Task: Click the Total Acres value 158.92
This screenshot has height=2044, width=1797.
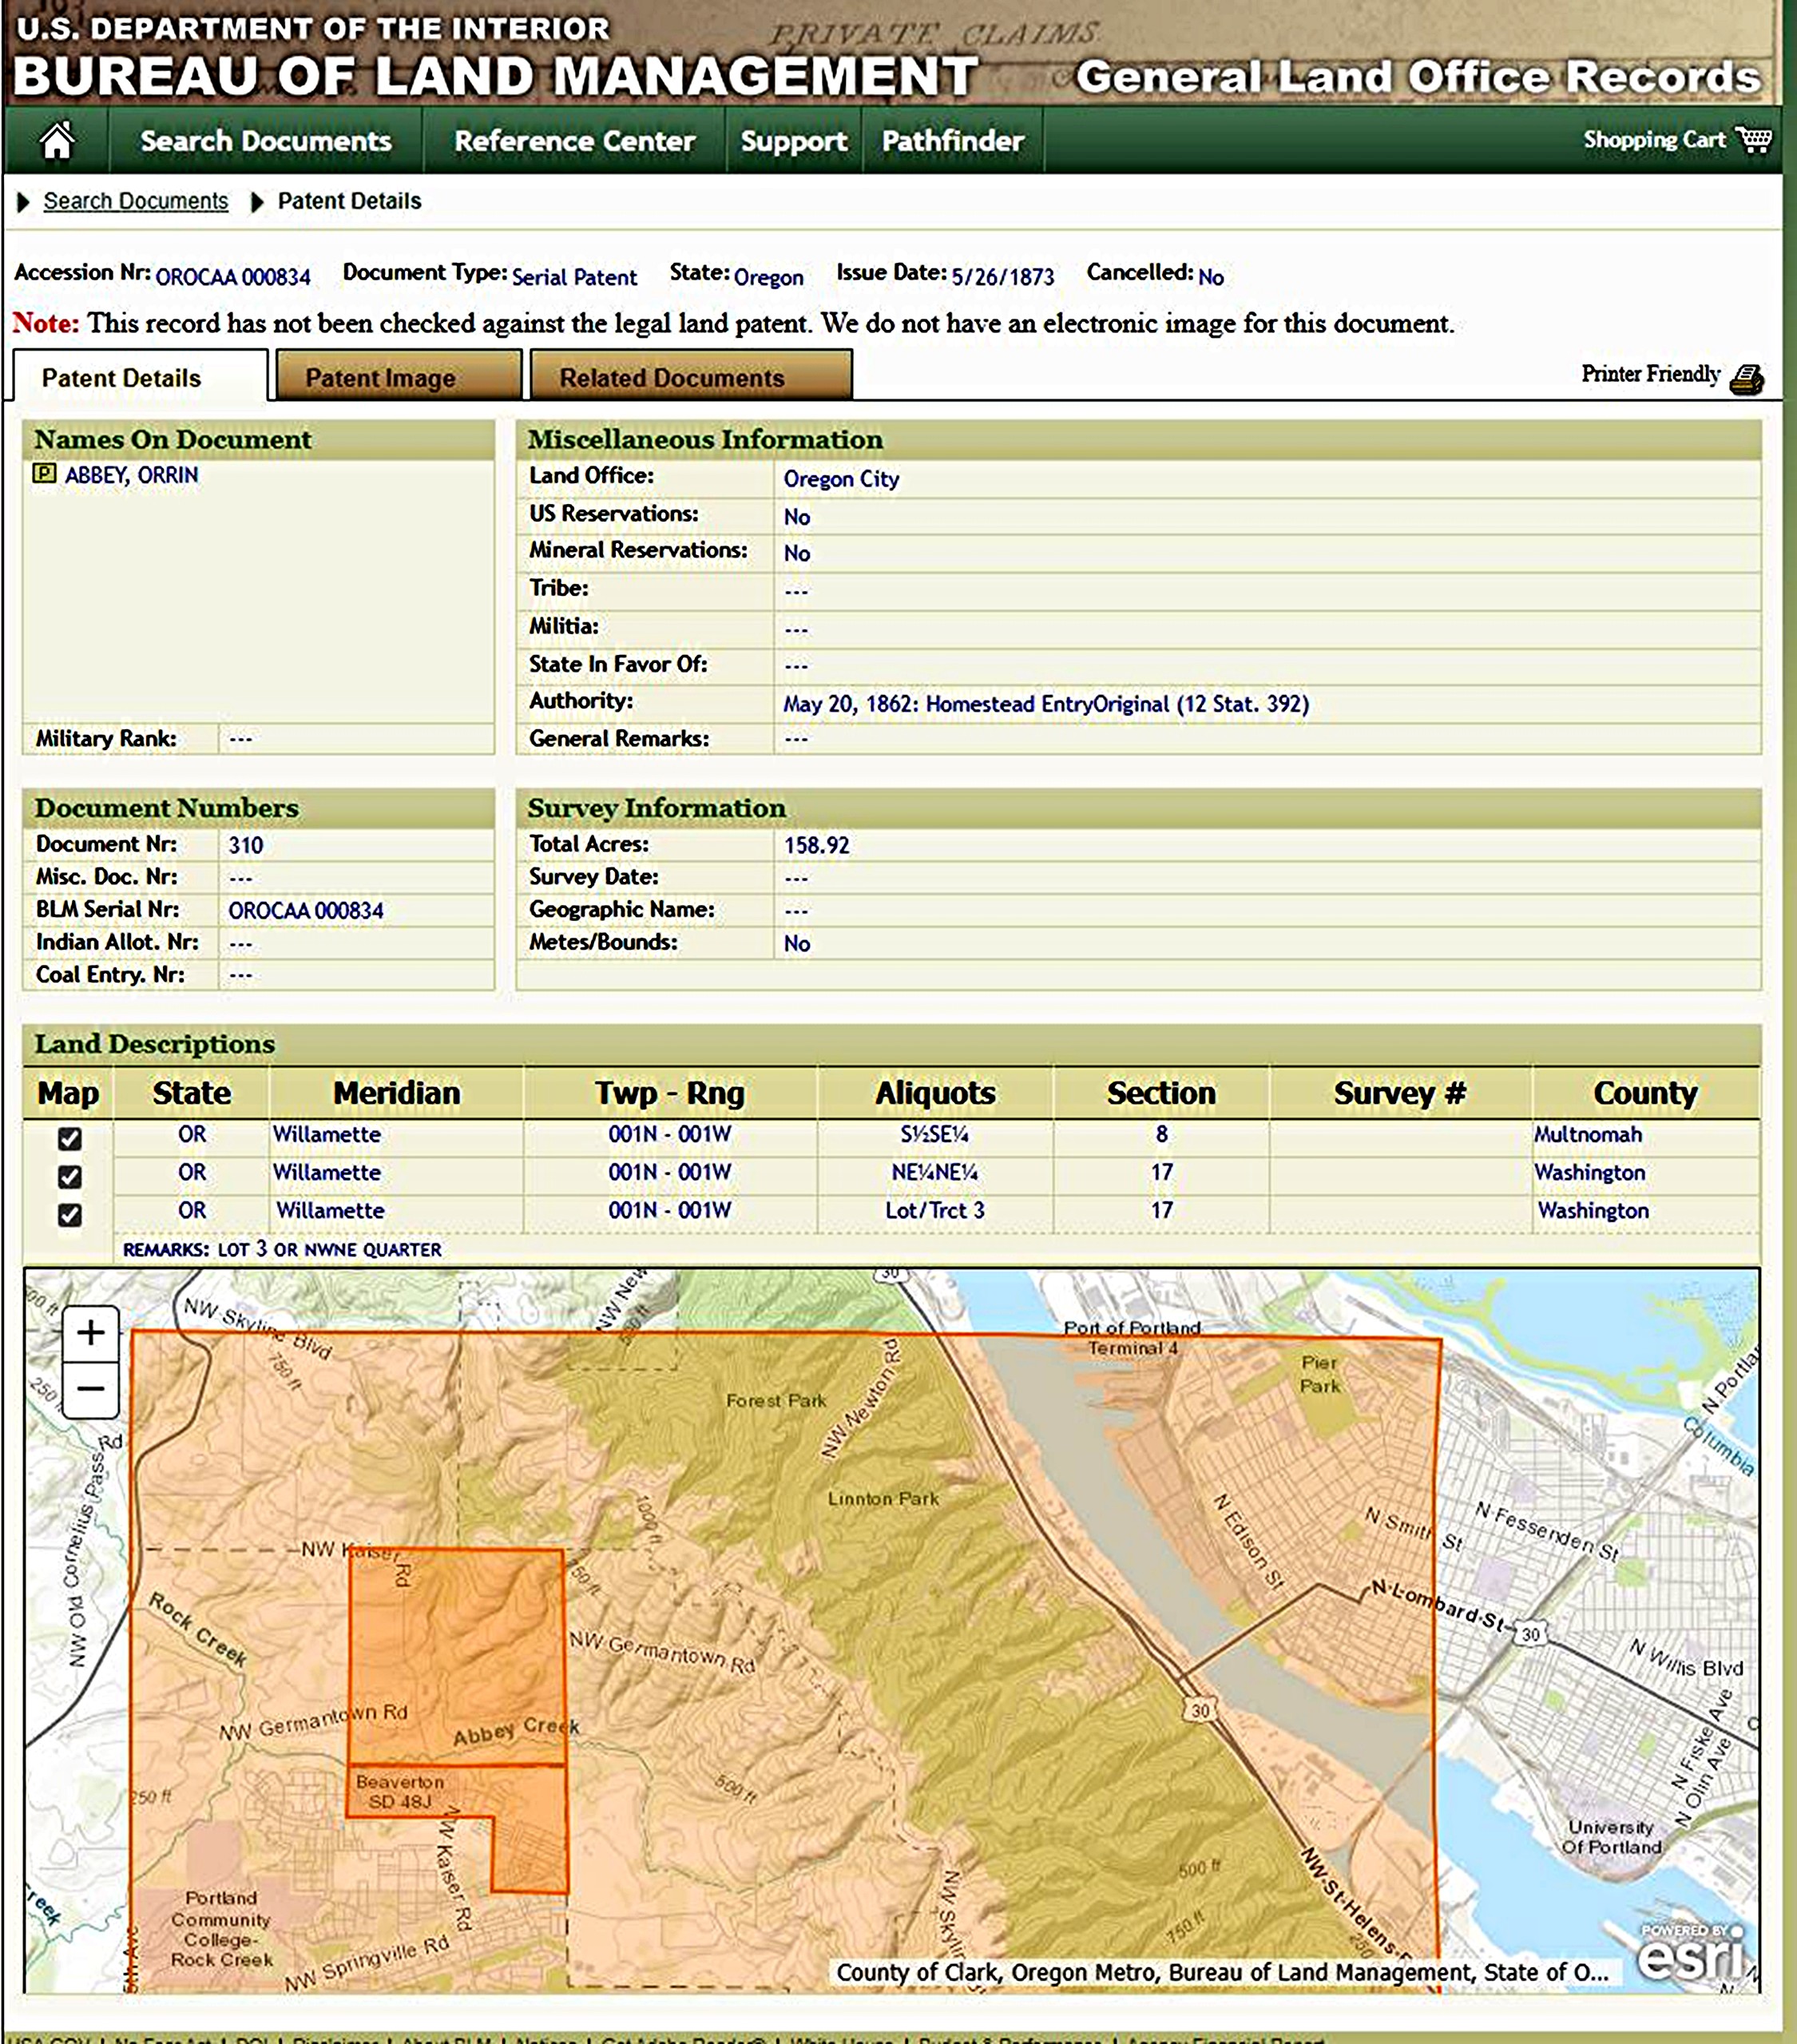Action: [817, 845]
